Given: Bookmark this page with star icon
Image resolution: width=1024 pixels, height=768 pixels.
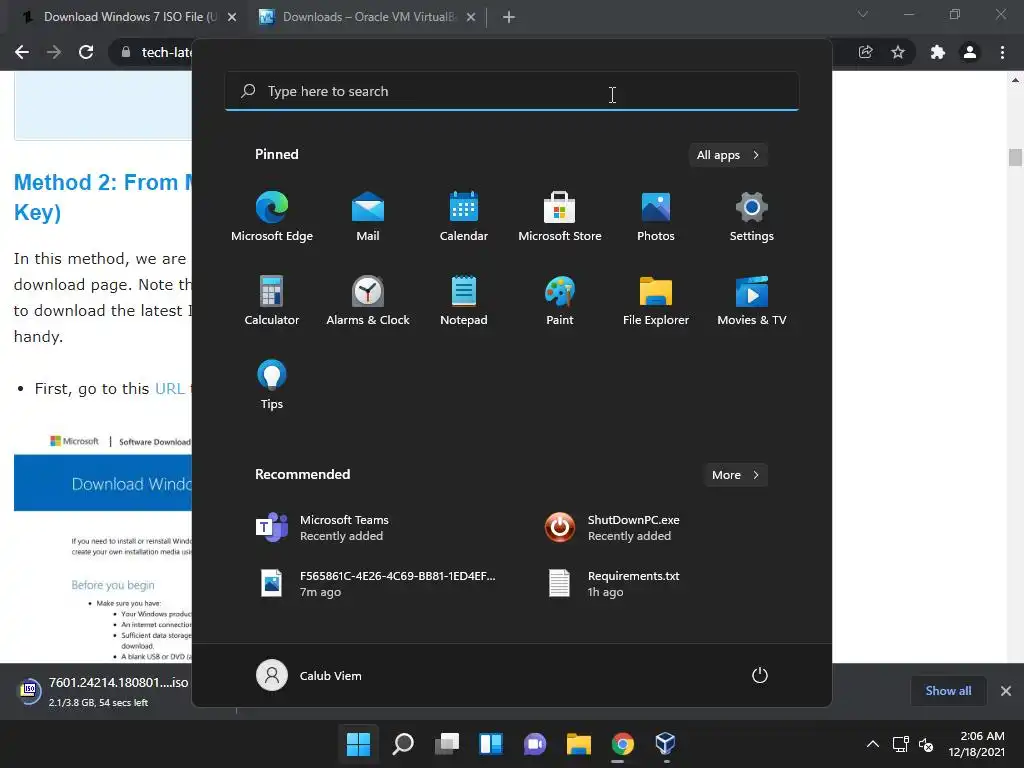Looking at the screenshot, I should click(898, 52).
